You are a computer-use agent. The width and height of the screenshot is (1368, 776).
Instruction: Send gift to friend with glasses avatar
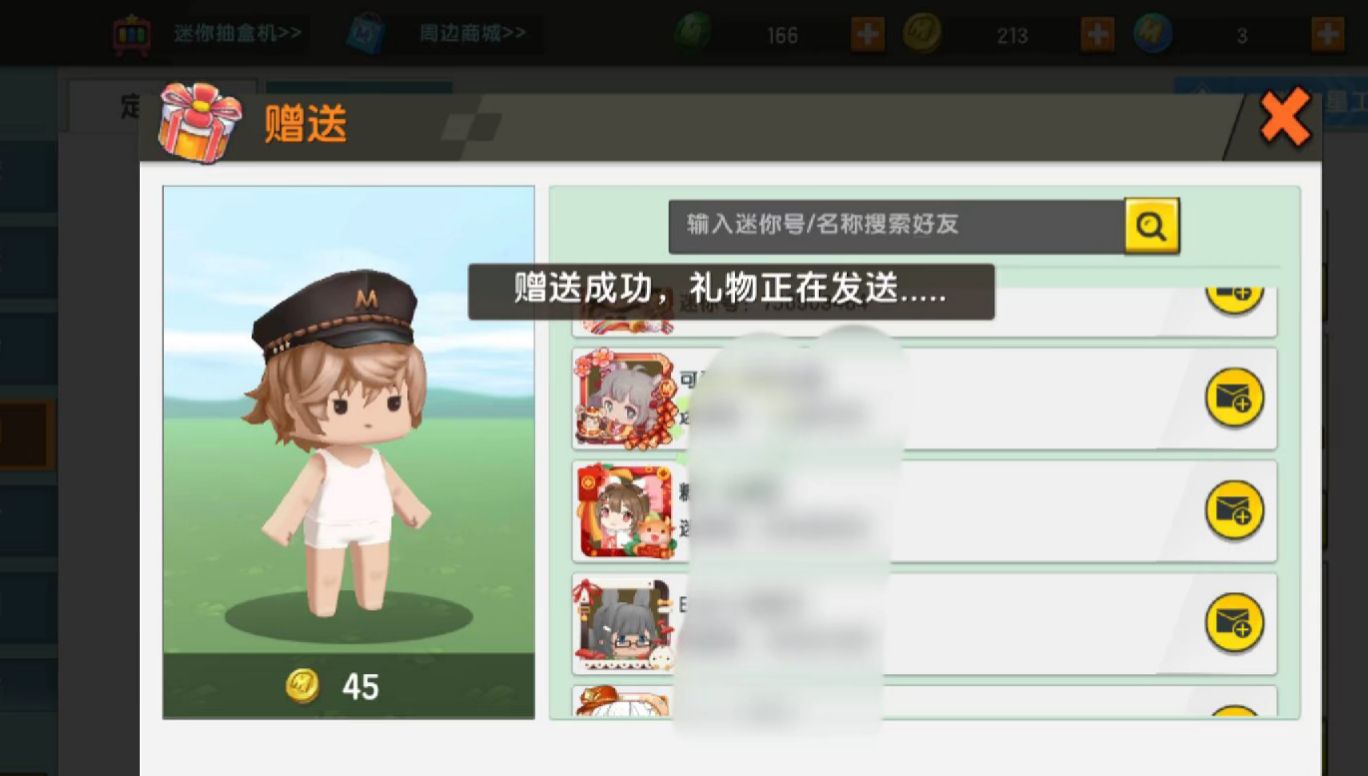pos(1234,624)
